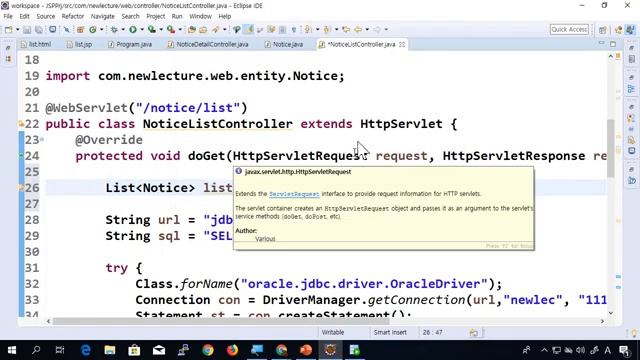Viewport: 640px width, 360px height.
Task: Switch to the Notice.java editor tab
Action: (284, 44)
